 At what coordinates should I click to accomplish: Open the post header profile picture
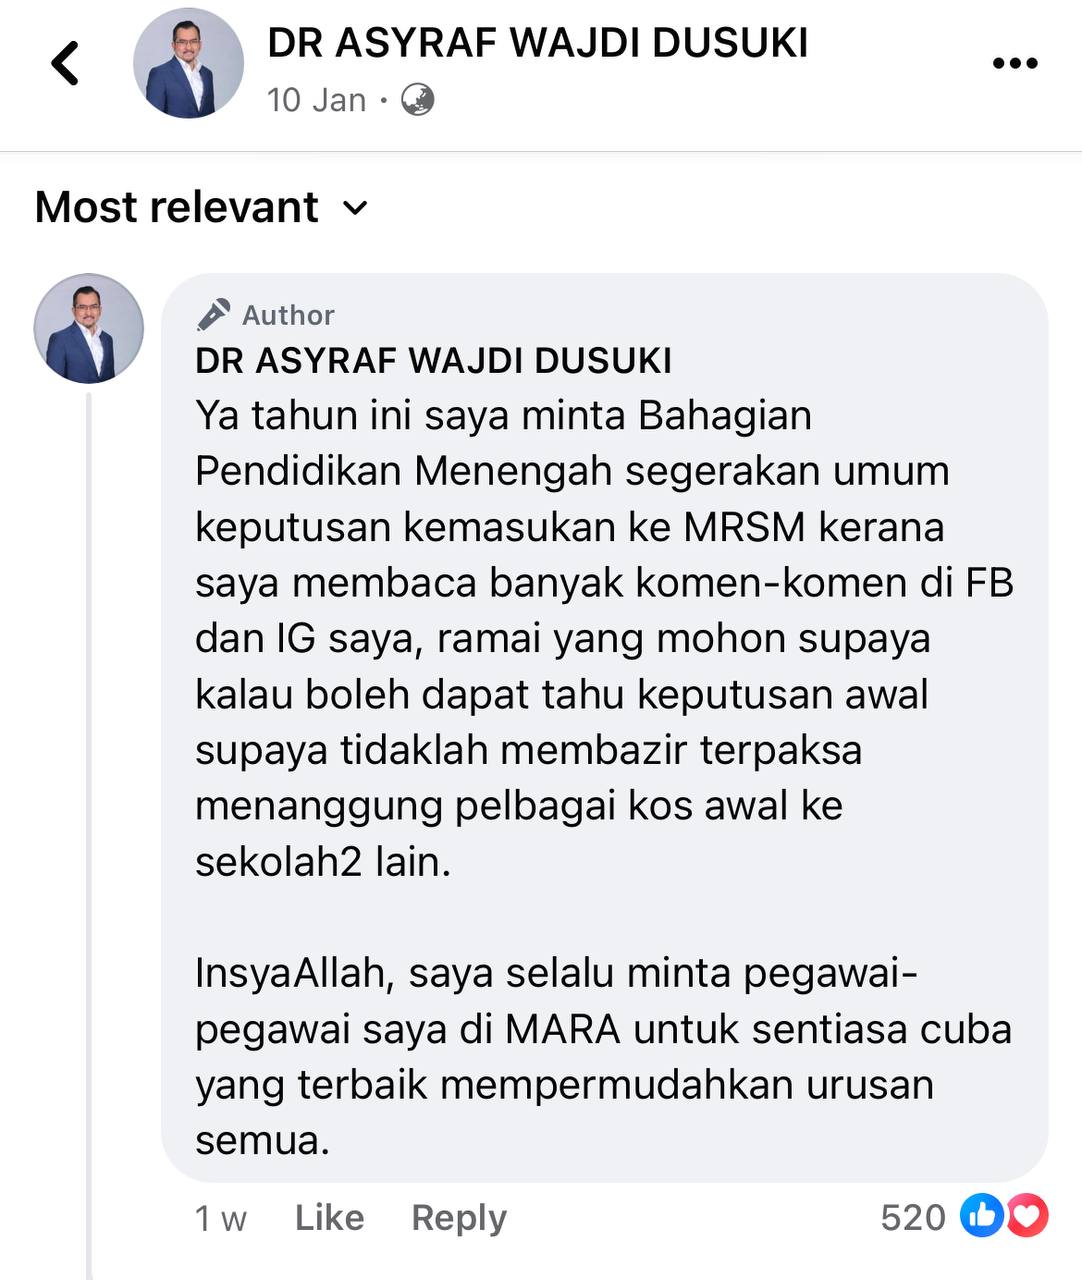tap(188, 64)
